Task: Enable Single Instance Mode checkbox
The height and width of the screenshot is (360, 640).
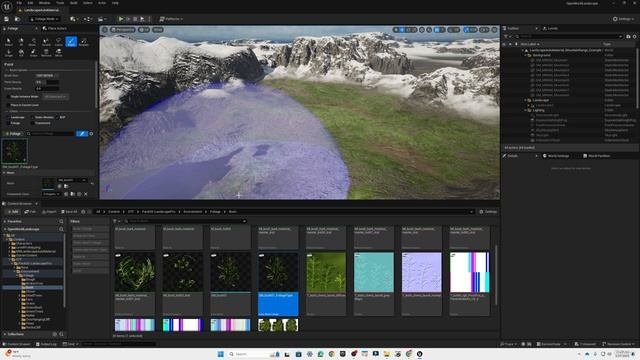Action: point(8,97)
